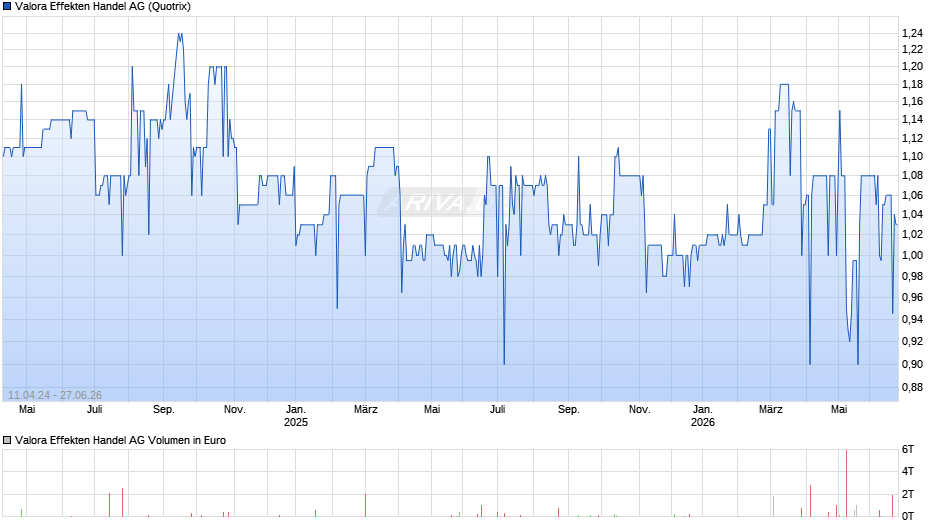Click the first 'März' label on the time axis
This screenshot has width=940, height=526.
tap(366, 410)
